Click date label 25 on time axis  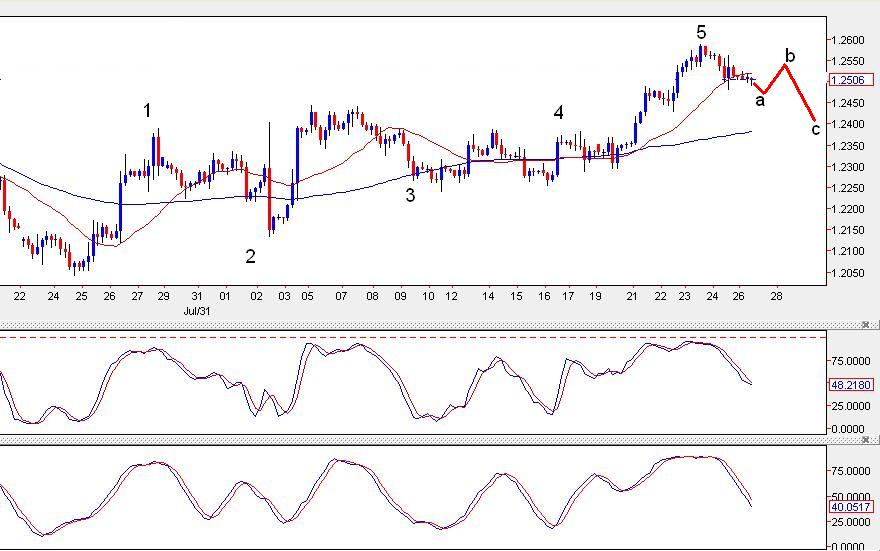tap(81, 296)
